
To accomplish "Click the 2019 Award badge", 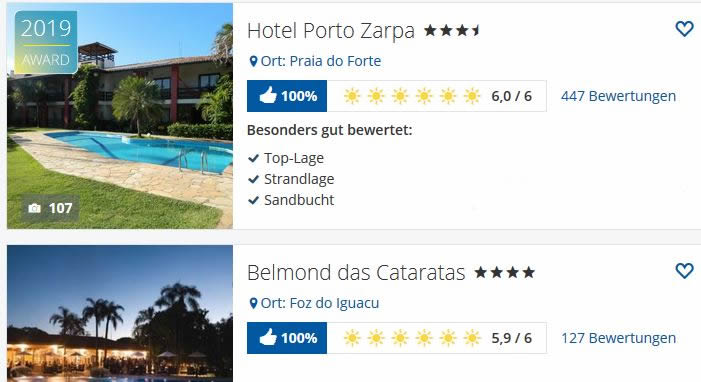I will pos(46,42).
